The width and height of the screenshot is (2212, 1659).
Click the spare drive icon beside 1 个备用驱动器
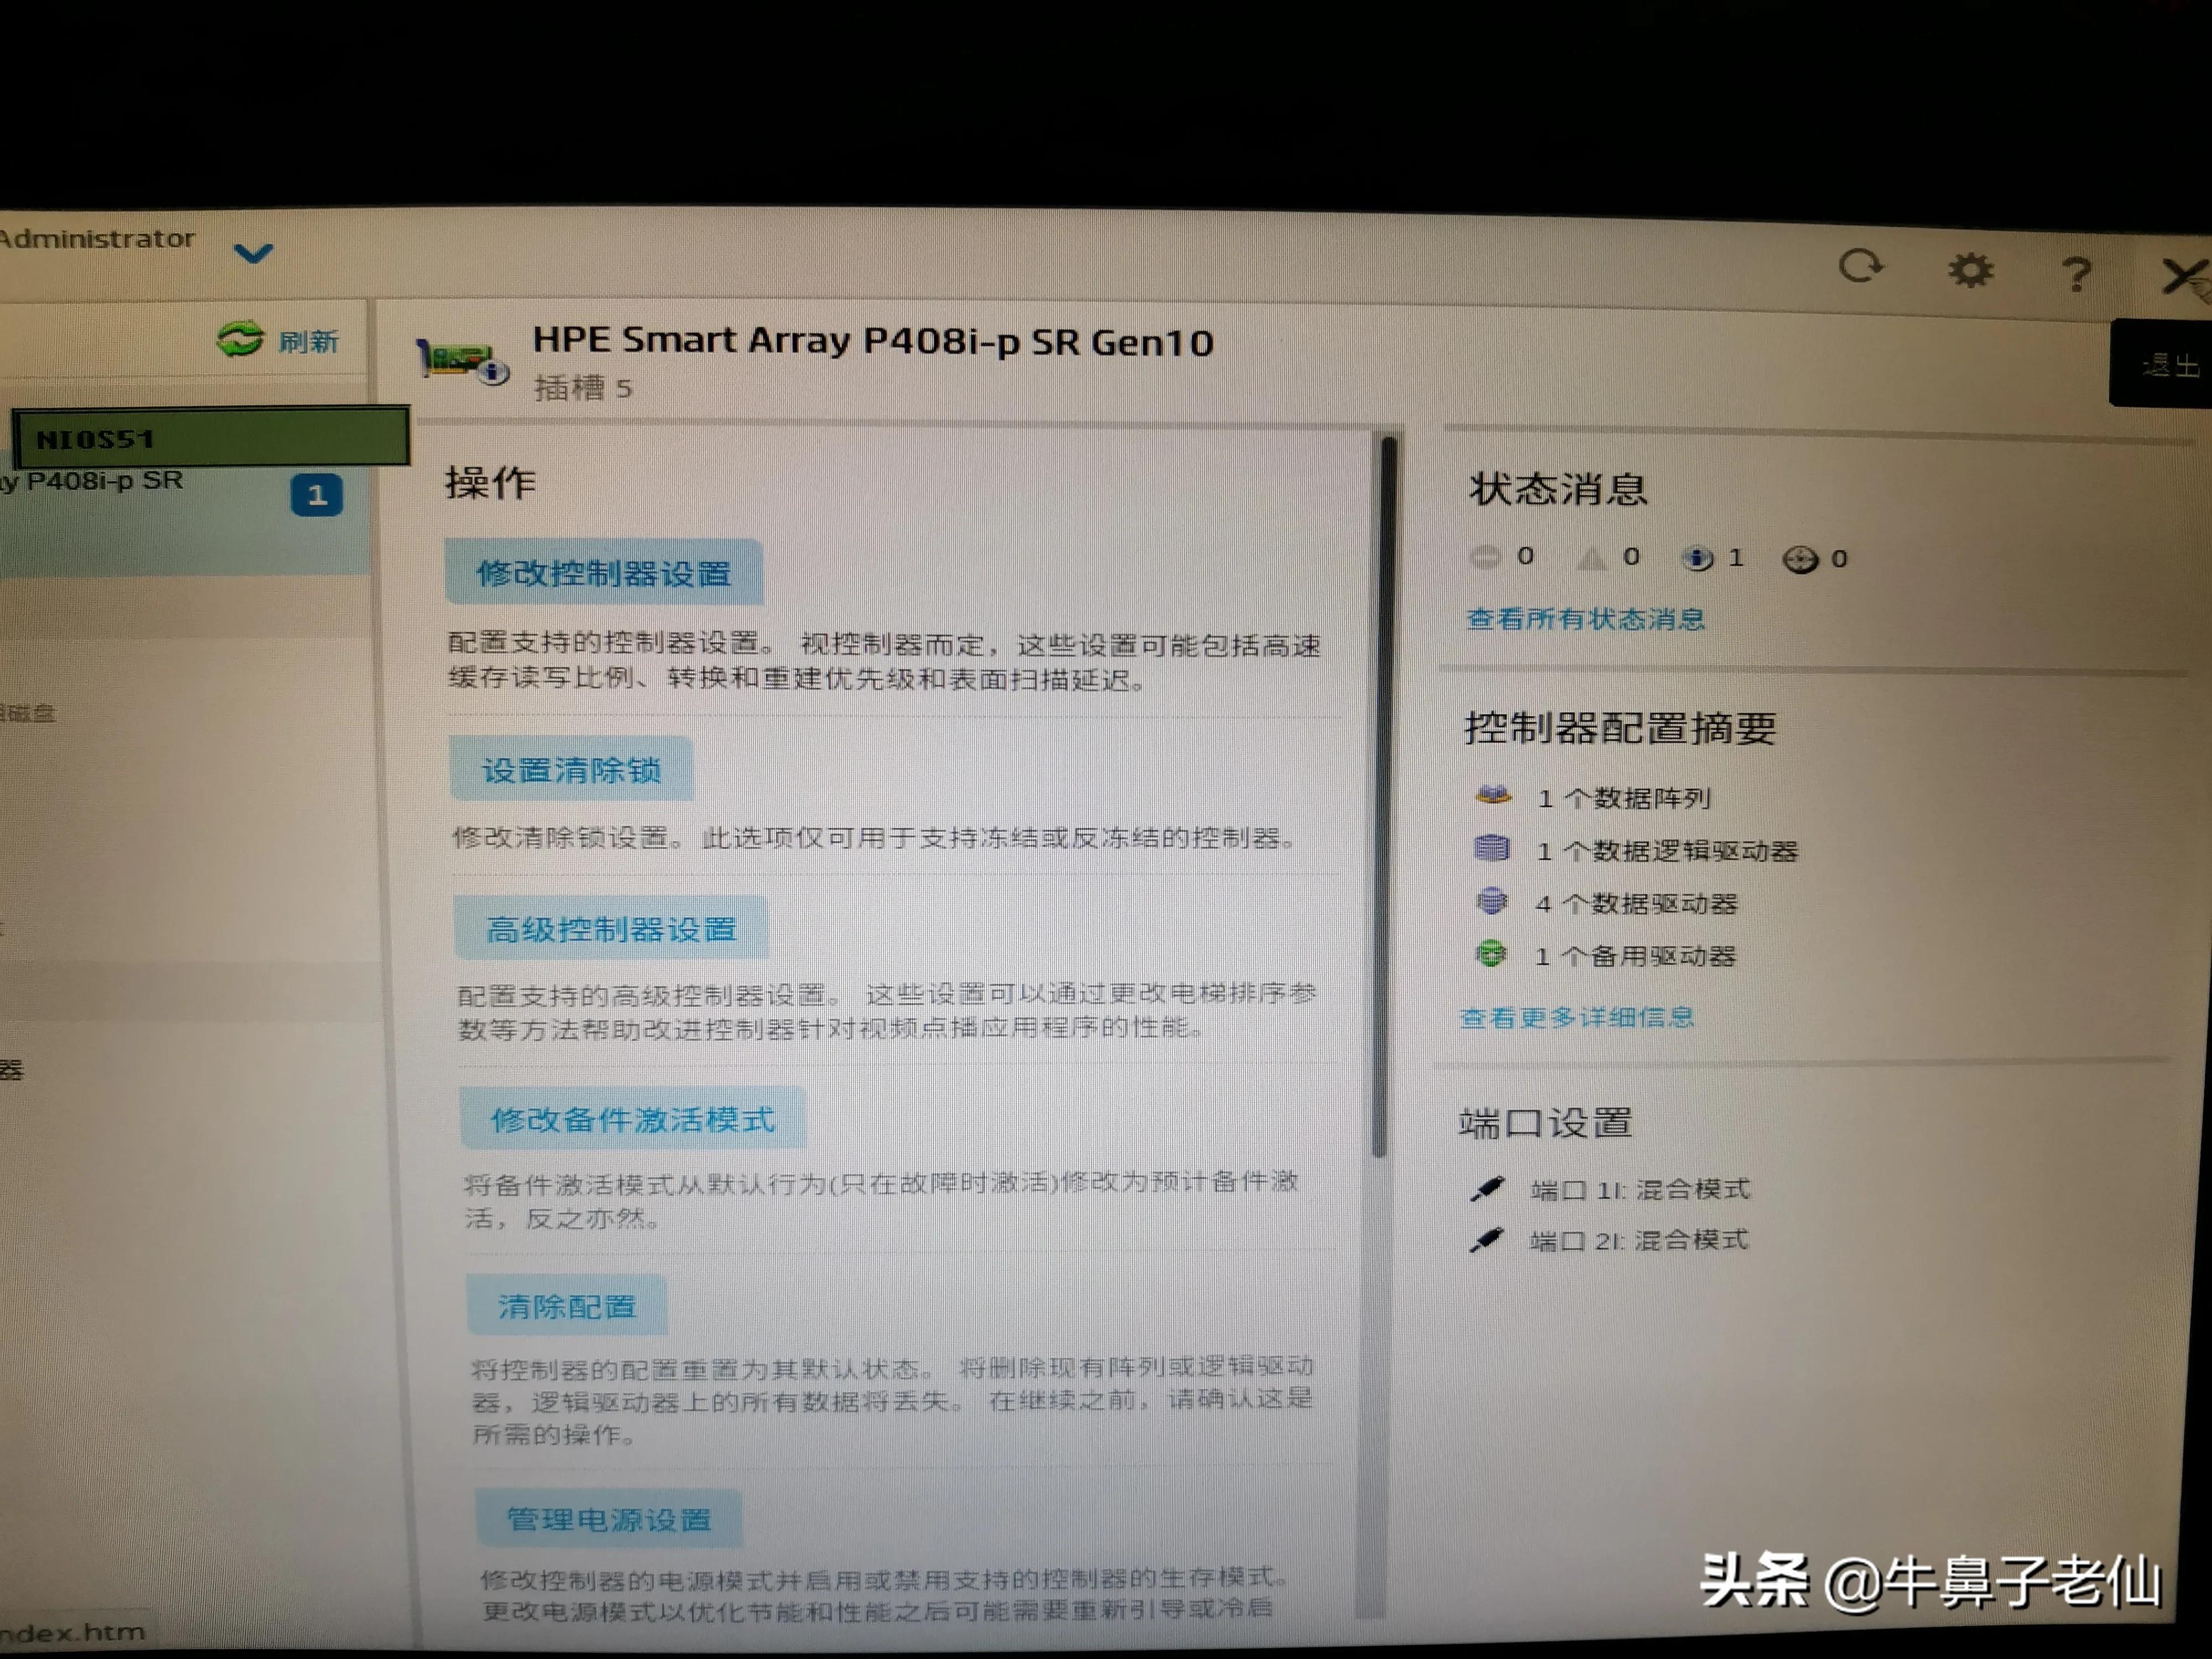click(x=1490, y=954)
